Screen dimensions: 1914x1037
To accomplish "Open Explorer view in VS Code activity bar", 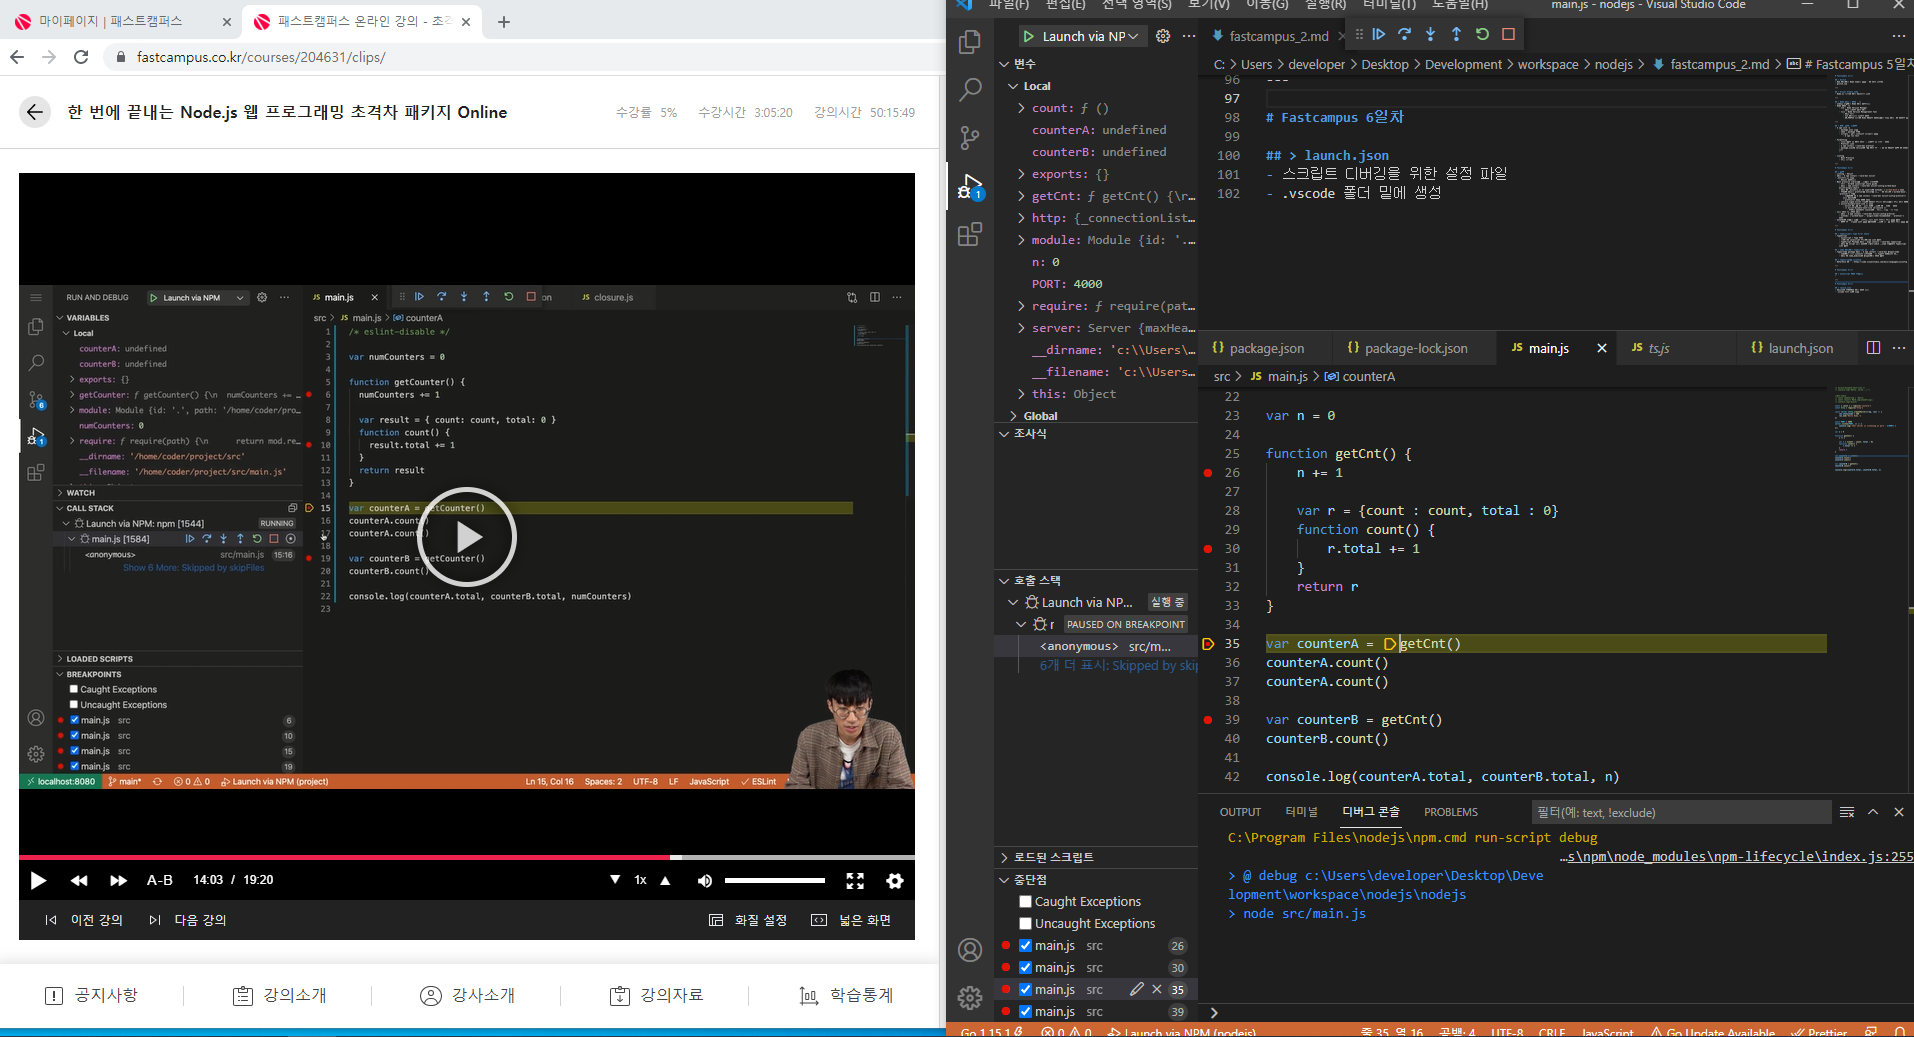I will [970, 42].
